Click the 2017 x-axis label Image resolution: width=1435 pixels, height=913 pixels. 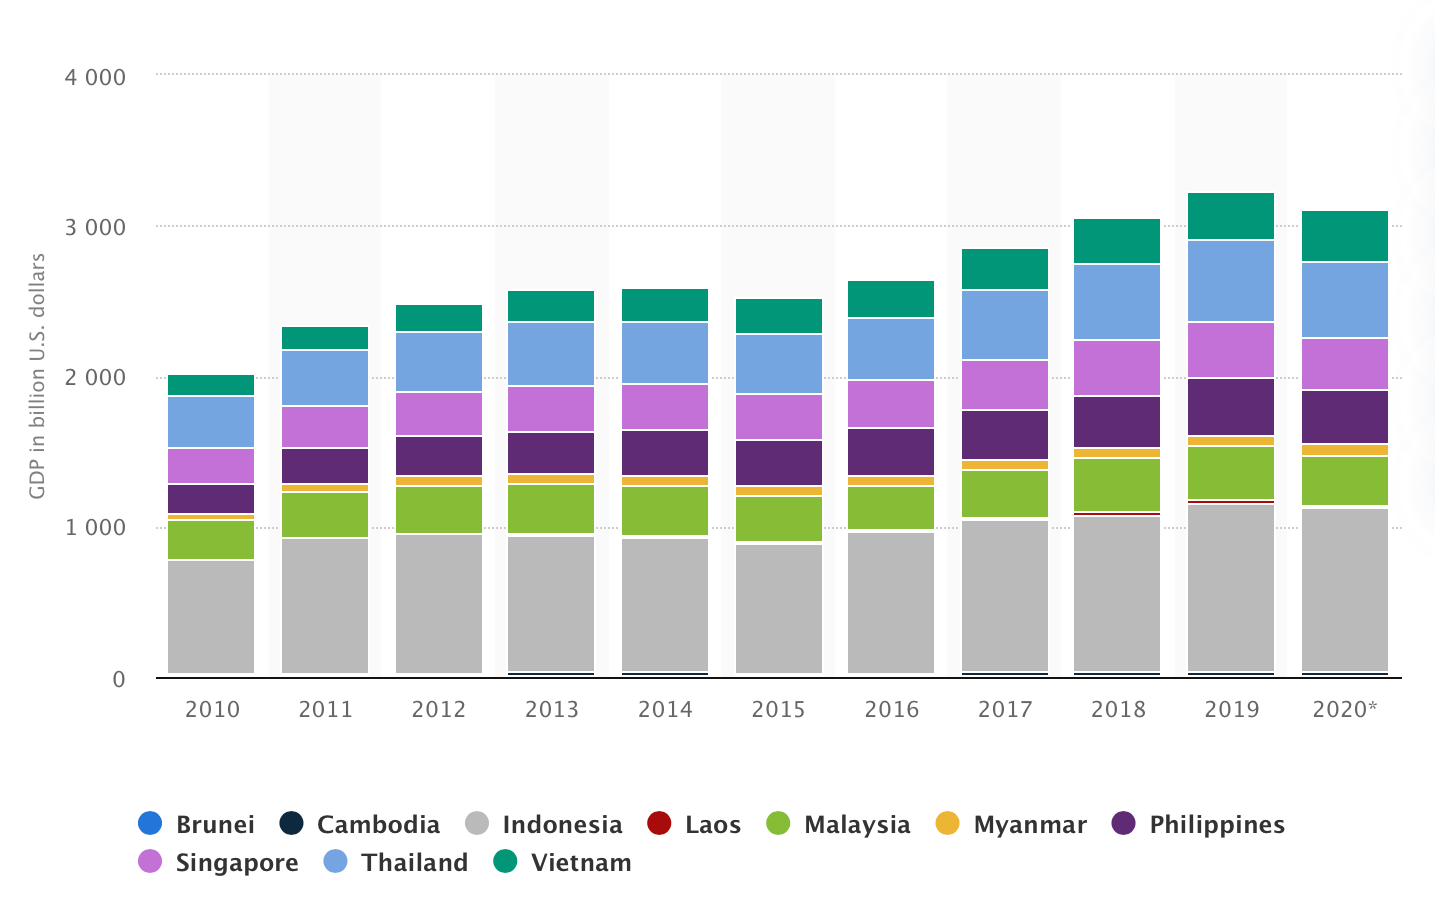point(1005,709)
